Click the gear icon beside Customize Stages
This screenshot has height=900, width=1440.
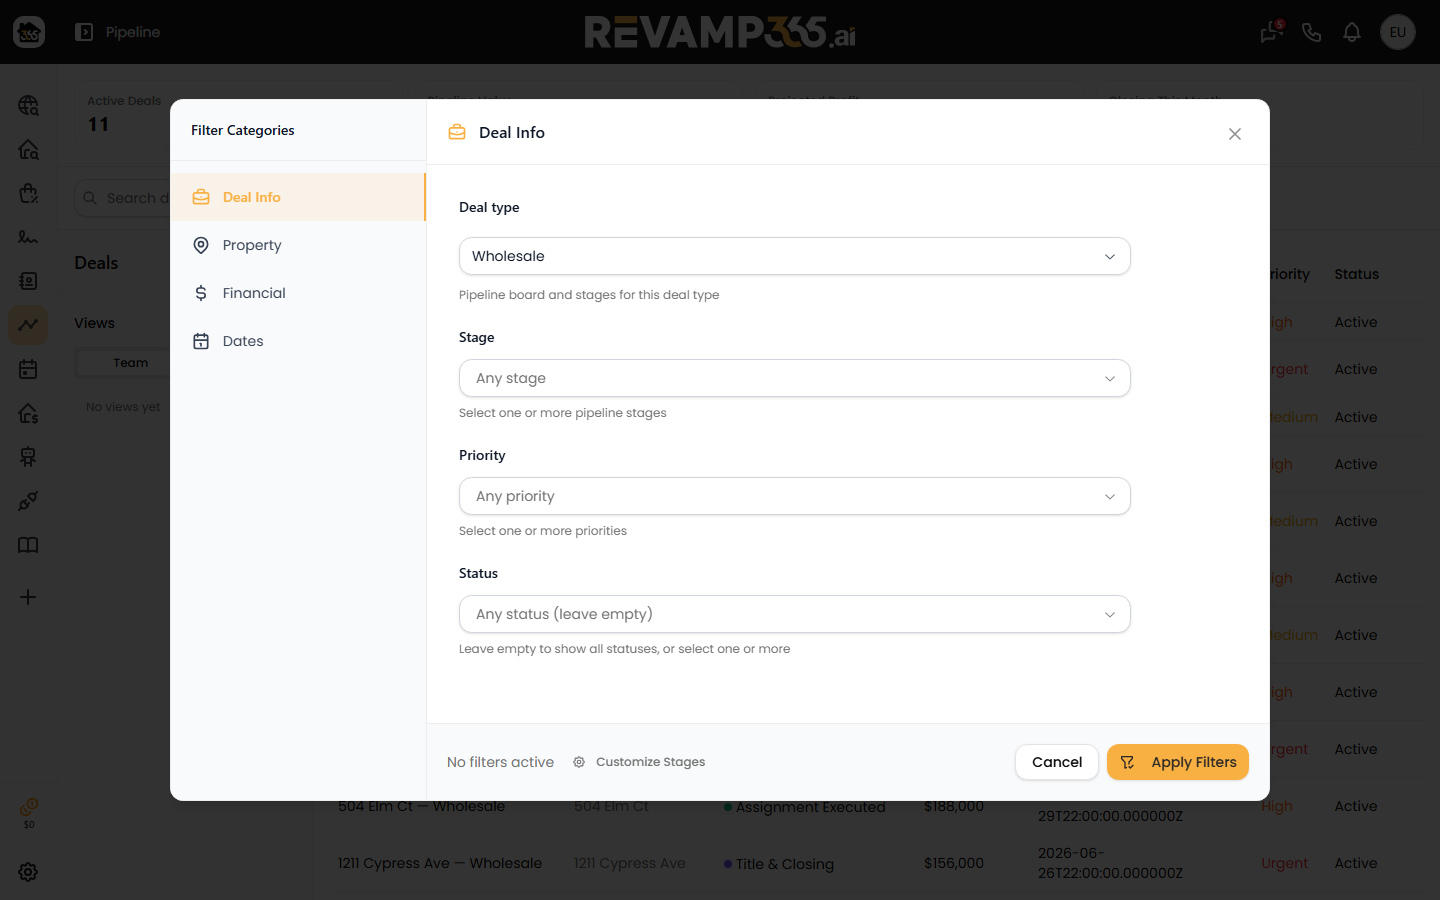pyautogui.click(x=579, y=762)
